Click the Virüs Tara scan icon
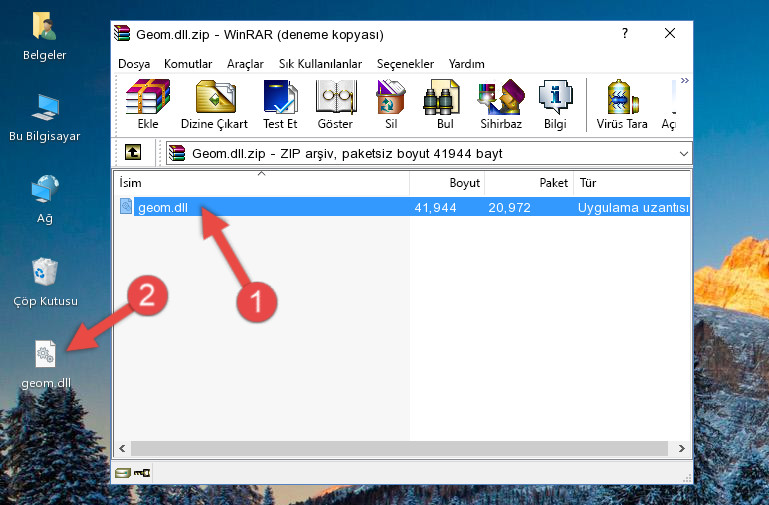 pyautogui.click(x=622, y=104)
